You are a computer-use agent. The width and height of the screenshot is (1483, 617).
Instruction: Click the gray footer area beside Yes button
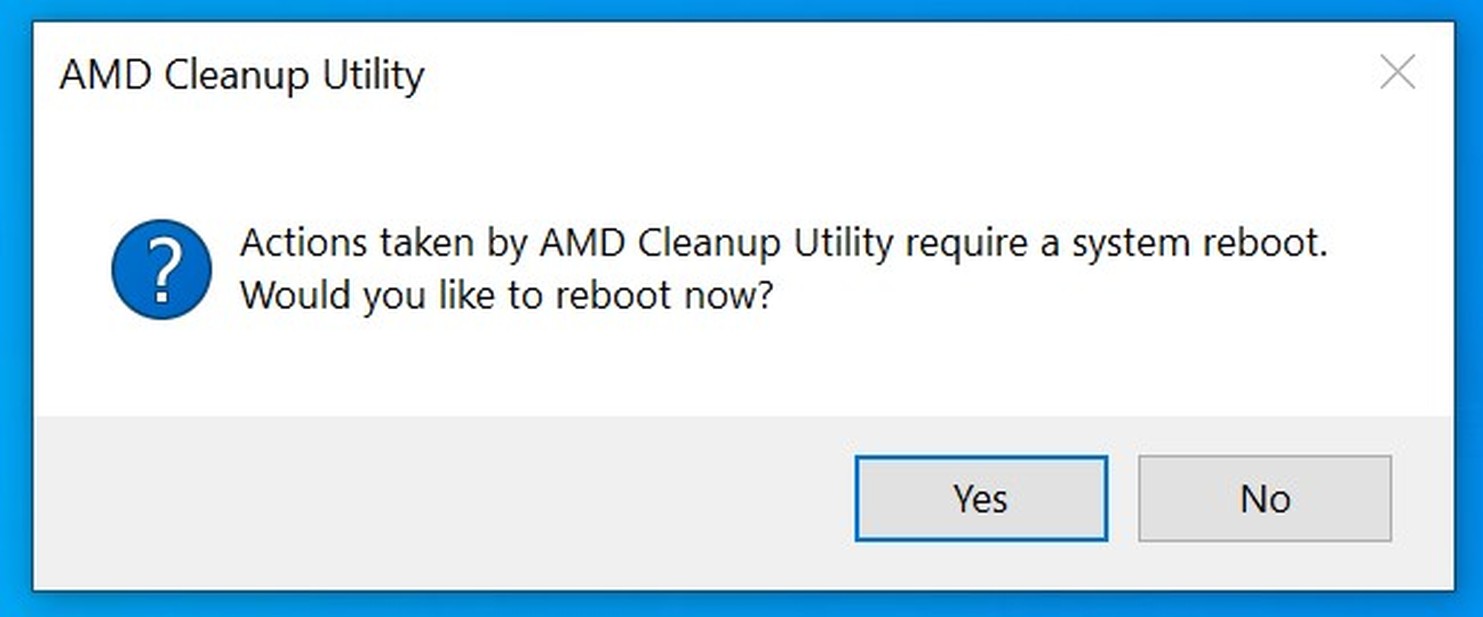coord(440,500)
